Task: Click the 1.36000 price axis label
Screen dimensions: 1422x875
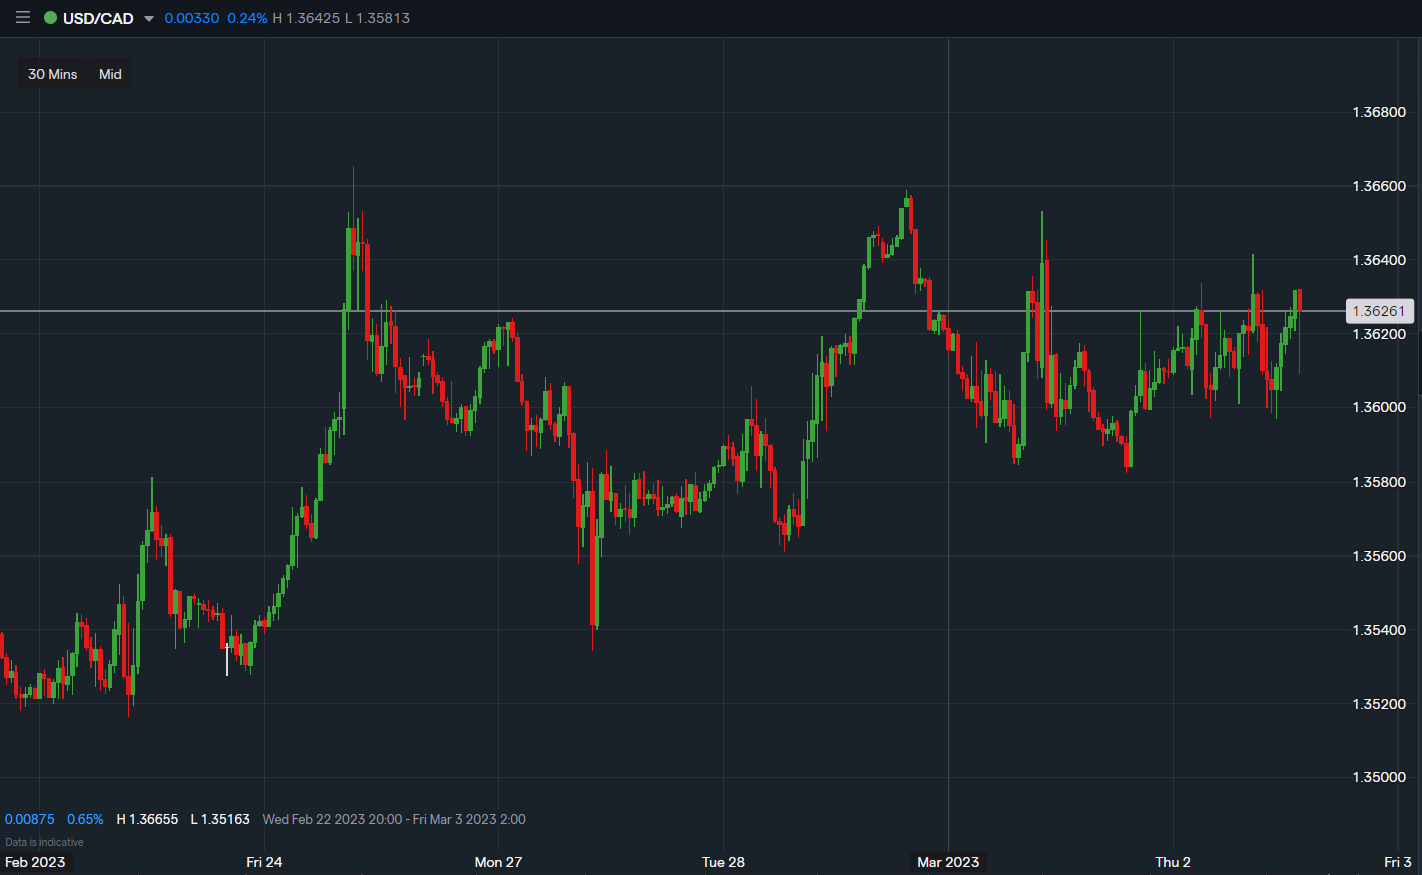Action: coord(1379,408)
